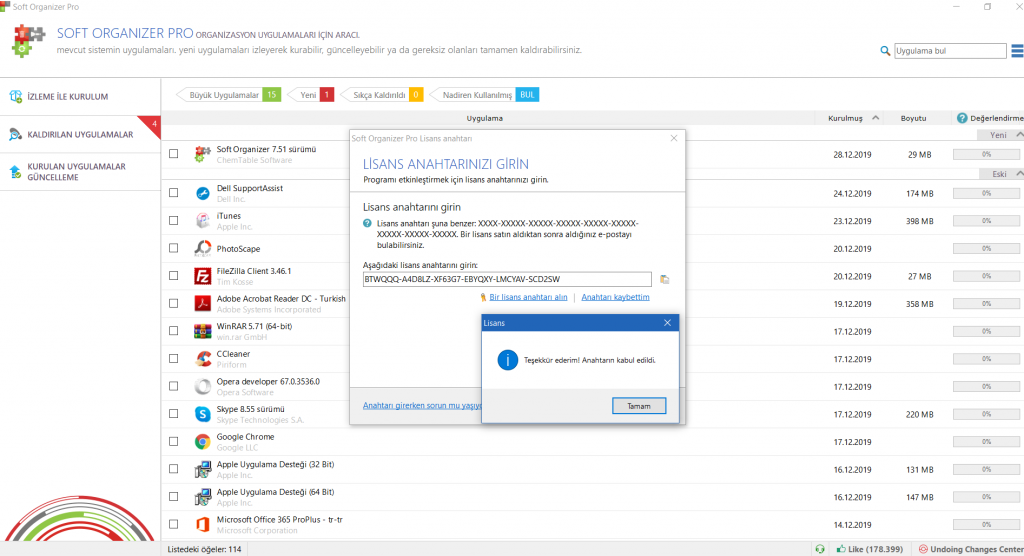Screen dimensions: 1024x556
Task: Open İzleme ile Kurulum section
Action: click(80, 96)
